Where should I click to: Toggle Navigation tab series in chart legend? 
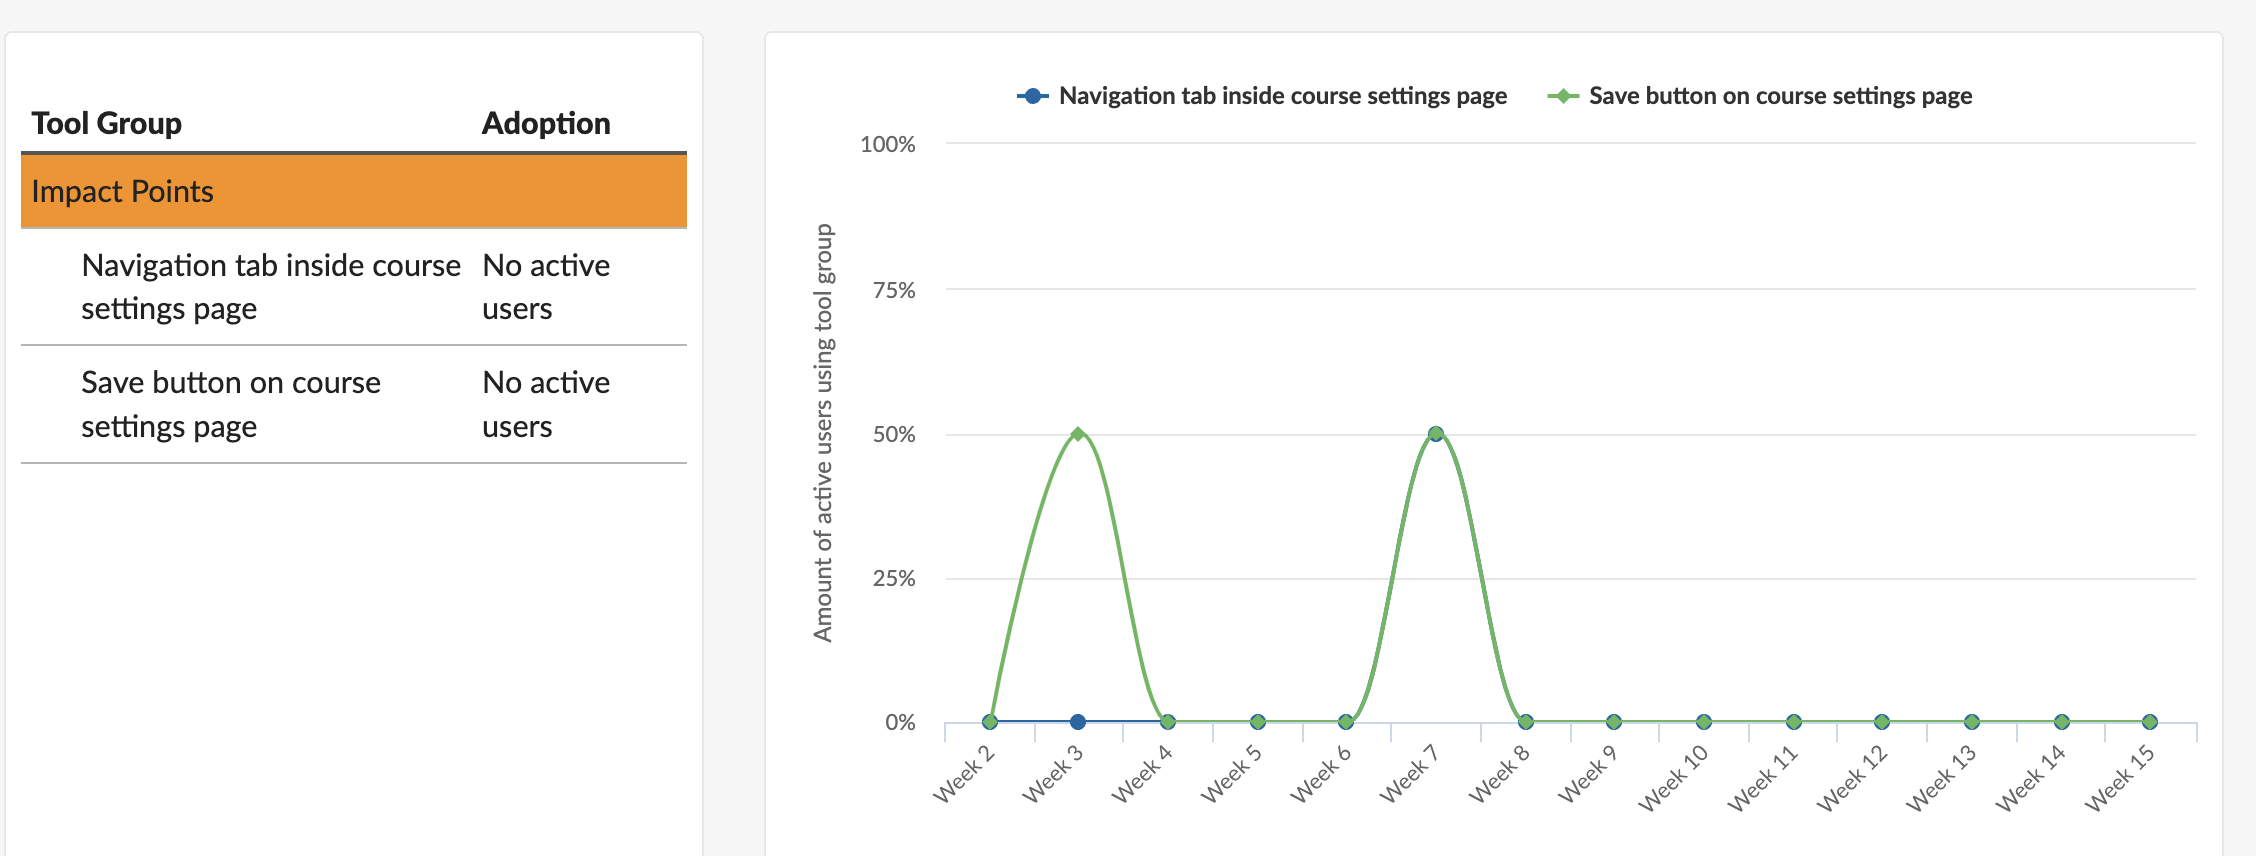point(1262,96)
